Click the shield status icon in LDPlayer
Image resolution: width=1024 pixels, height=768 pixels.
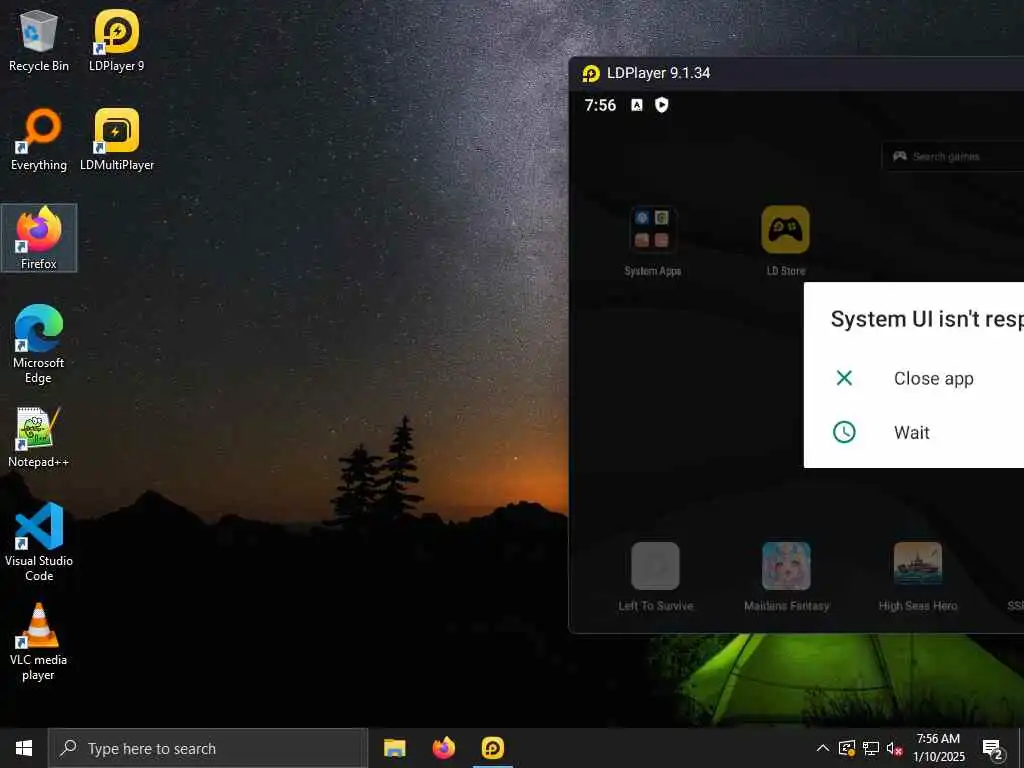tap(662, 104)
